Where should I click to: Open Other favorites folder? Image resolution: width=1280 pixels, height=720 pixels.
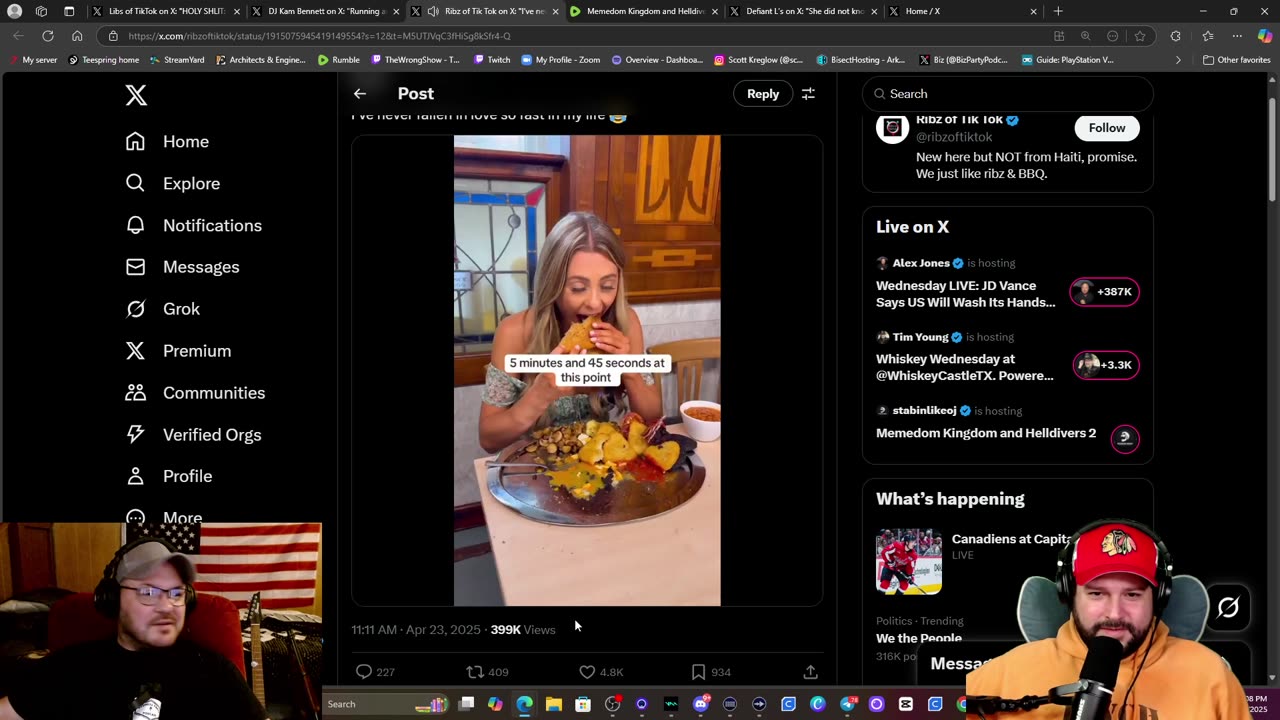1237,60
